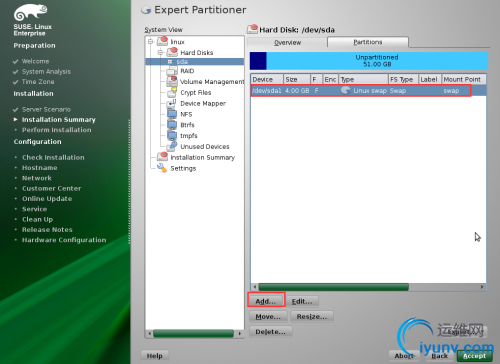The width and height of the screenshot is (500, 364).
Task: Collapse the Hard Disks tree node
Action: click(160, 52)
